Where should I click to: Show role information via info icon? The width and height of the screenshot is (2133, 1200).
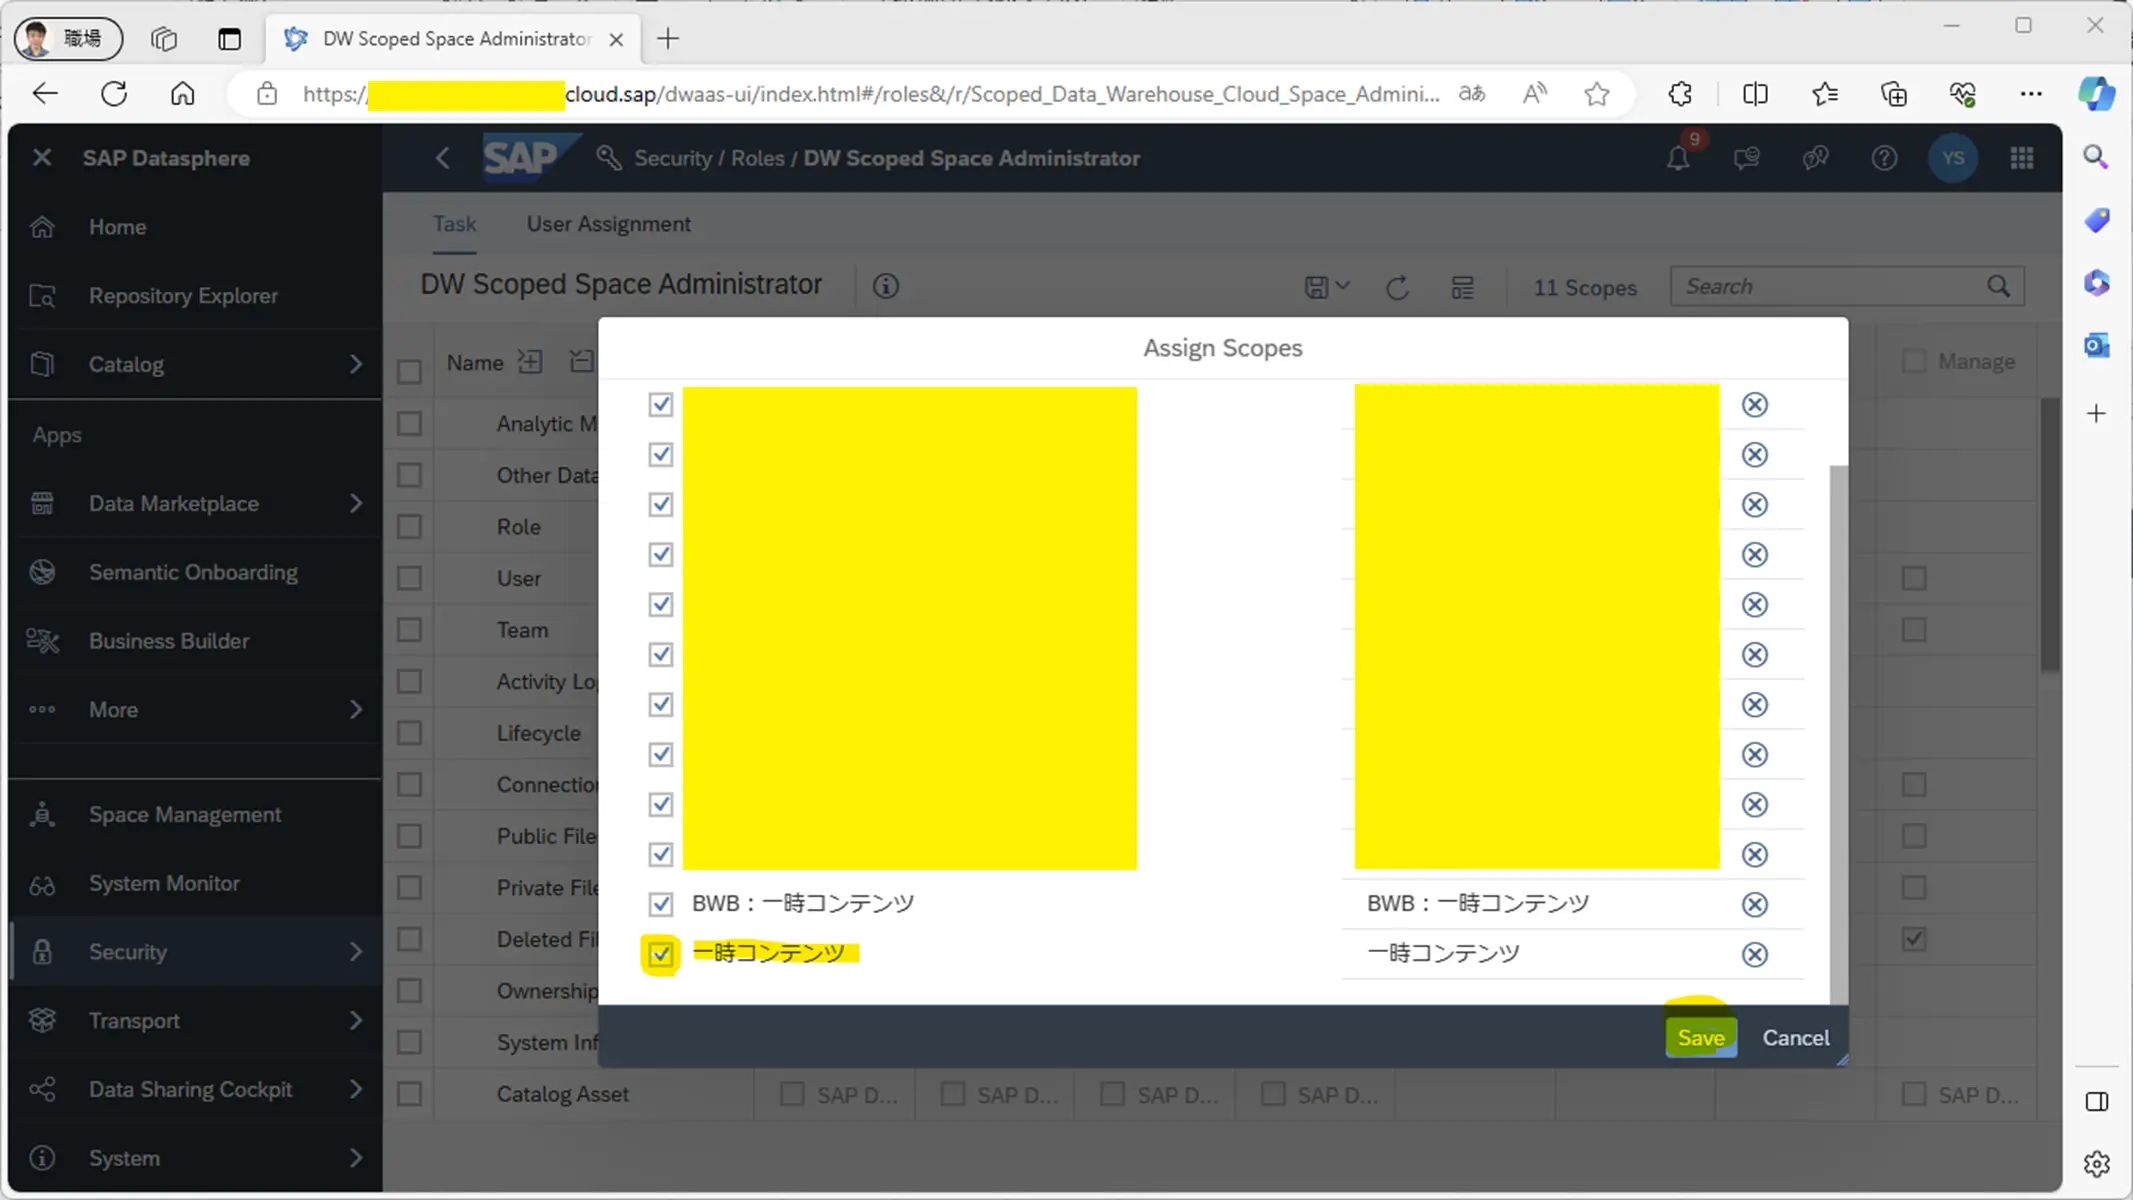pos(885,287)
